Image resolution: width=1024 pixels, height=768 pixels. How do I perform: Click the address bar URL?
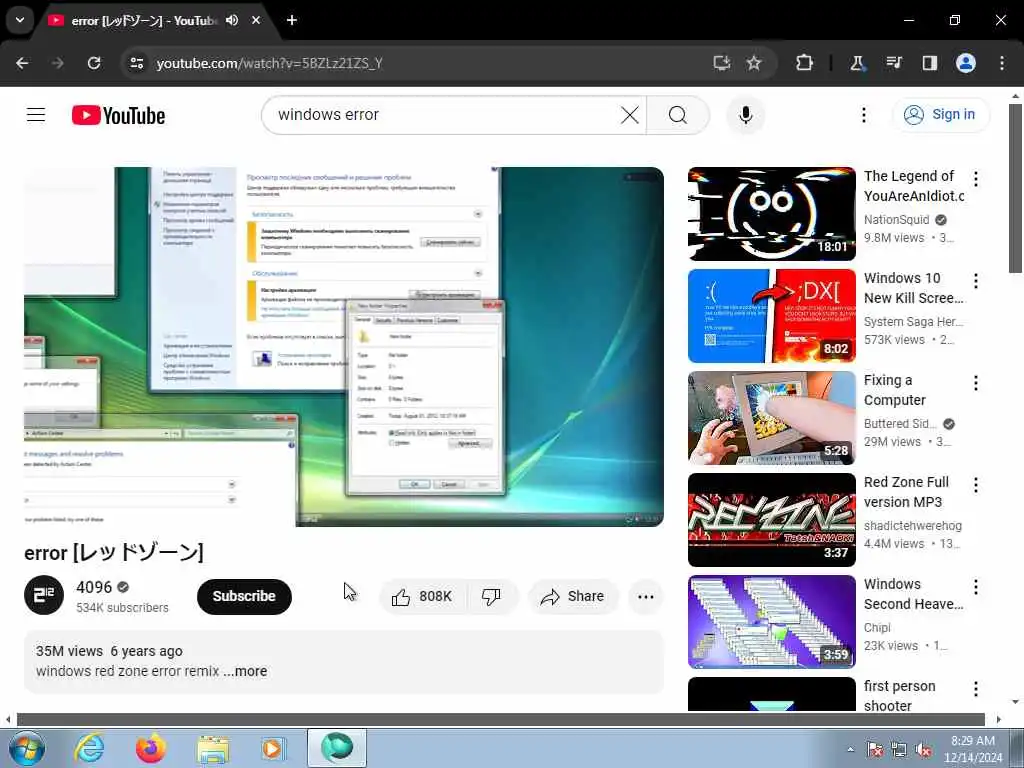point(270,63)
